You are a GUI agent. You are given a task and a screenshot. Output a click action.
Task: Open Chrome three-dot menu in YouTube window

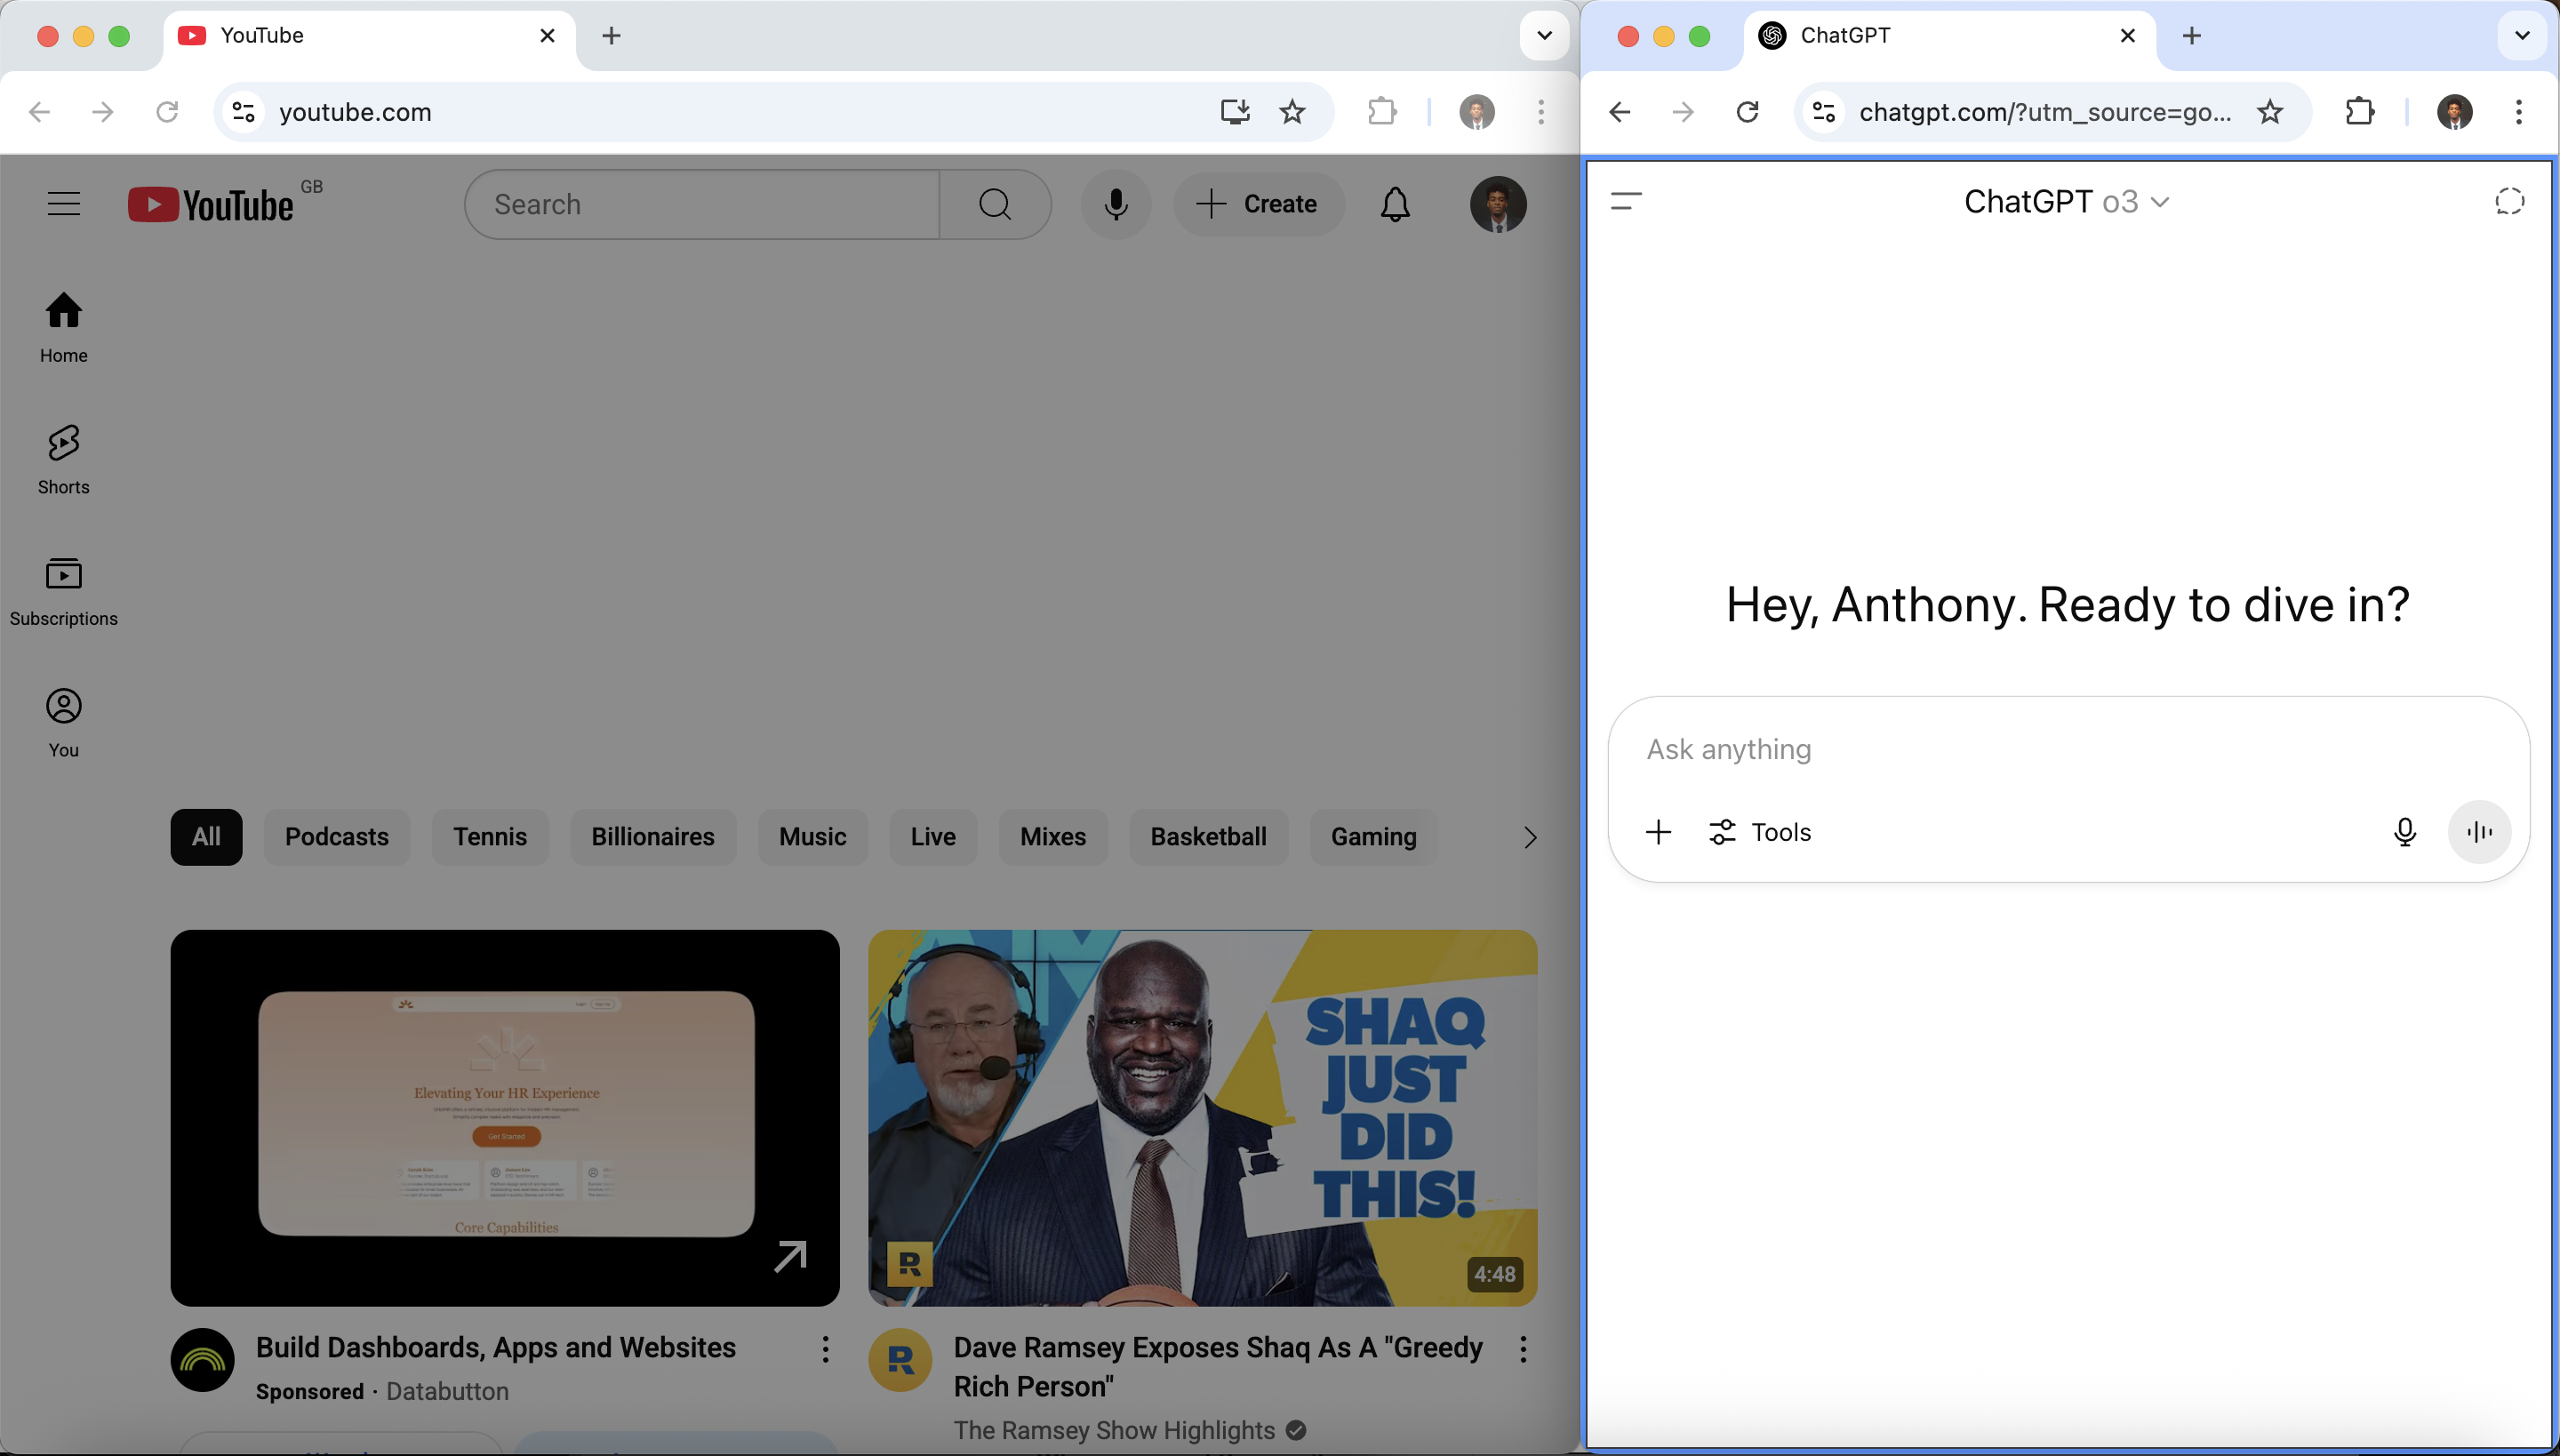pyautogui.click(x=1541, y=111)
